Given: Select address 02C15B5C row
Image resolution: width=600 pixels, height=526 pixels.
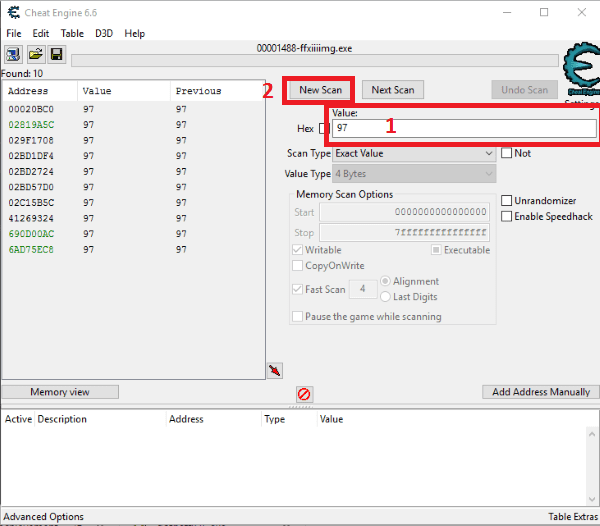Looking at the screenshot, I should tap(133, 203).
